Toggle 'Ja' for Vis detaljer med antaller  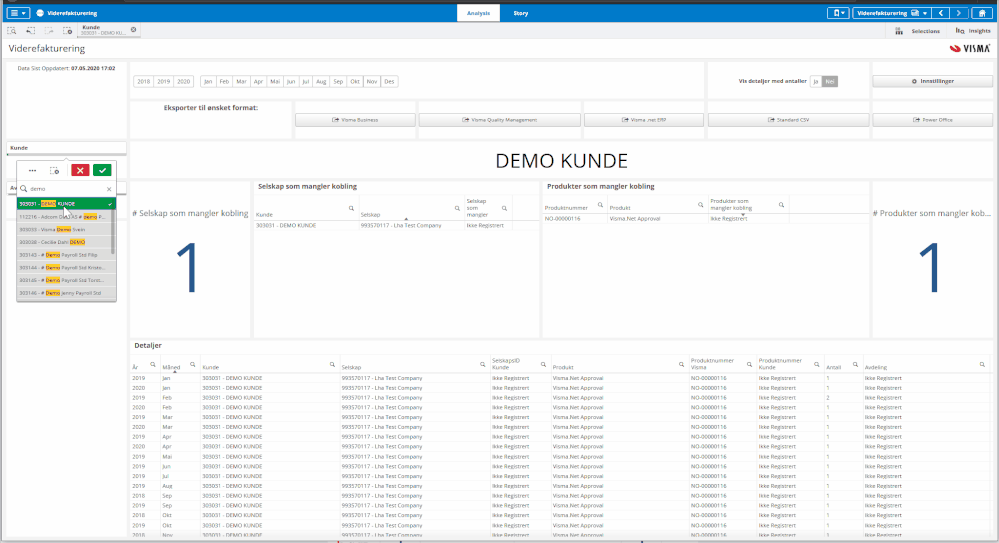click(x=815, y=80)
